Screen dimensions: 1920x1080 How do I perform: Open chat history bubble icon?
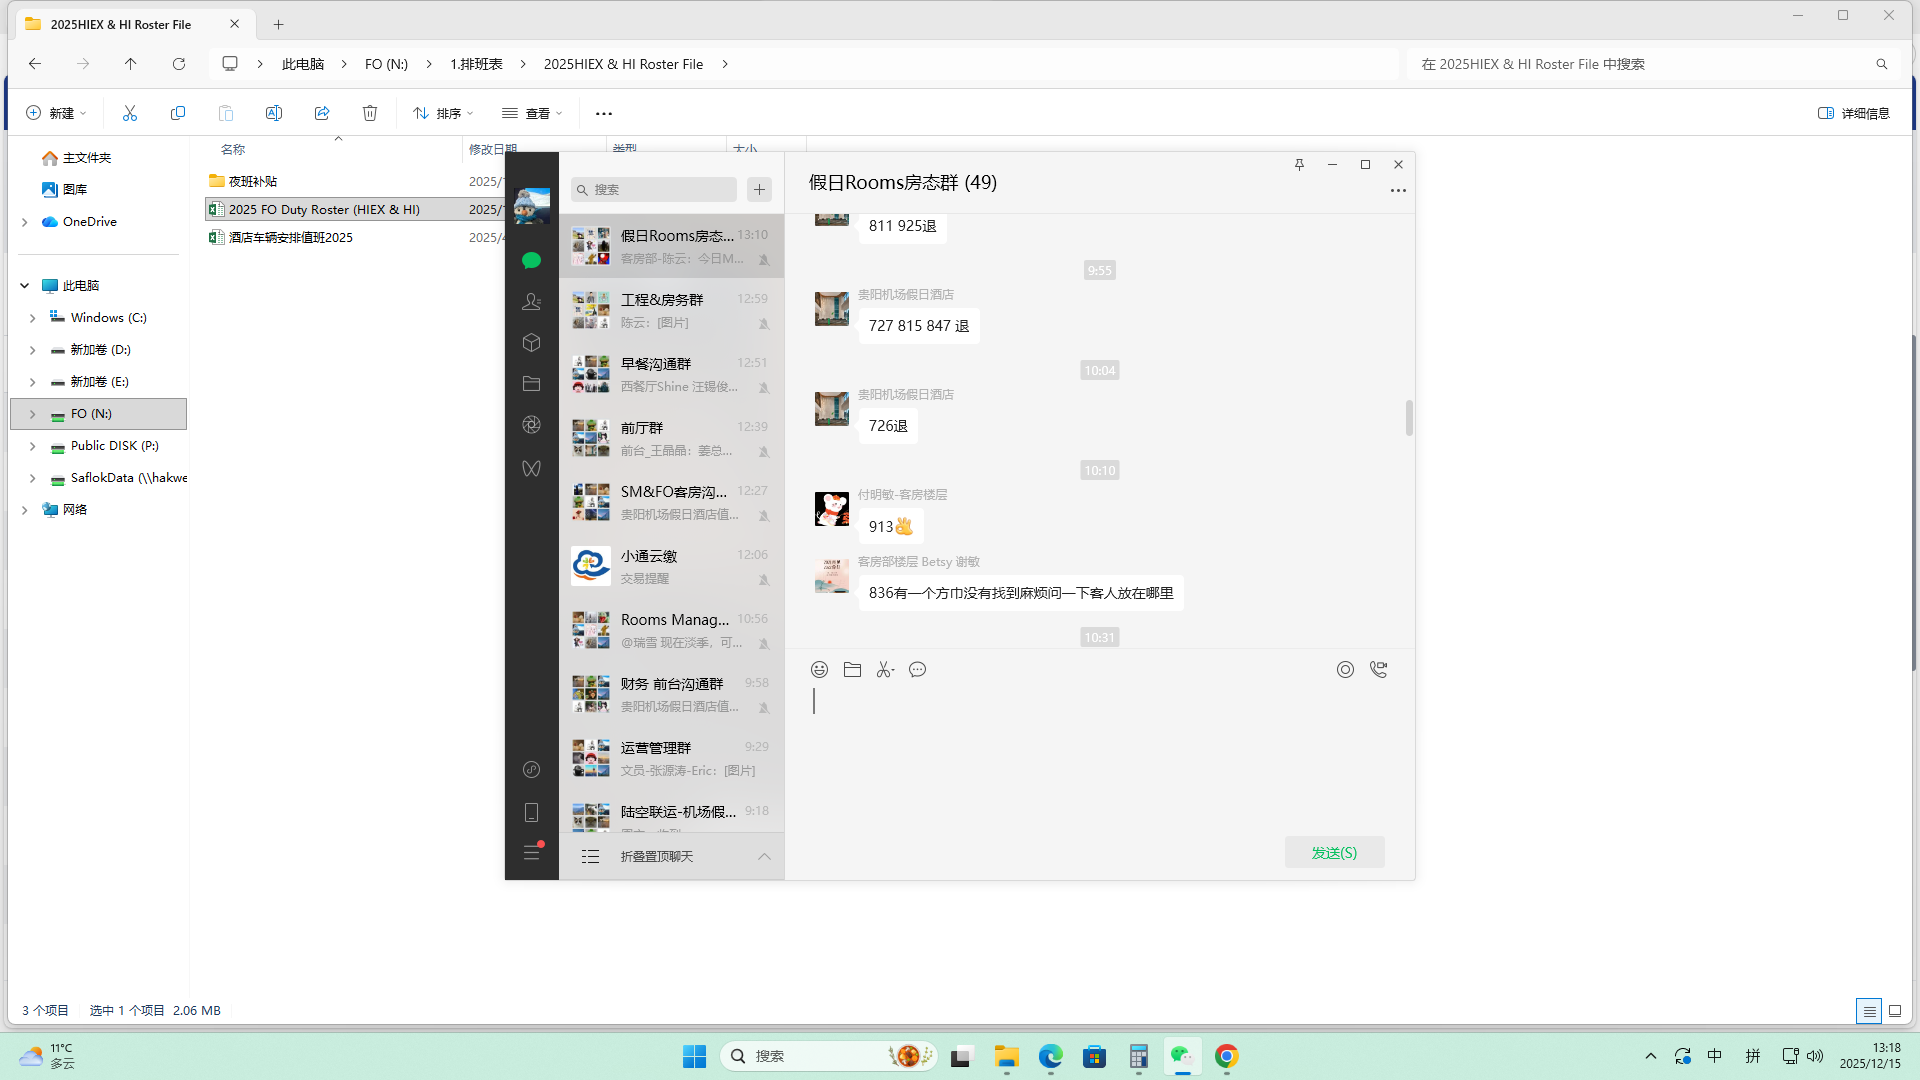[x=917, y=670]
